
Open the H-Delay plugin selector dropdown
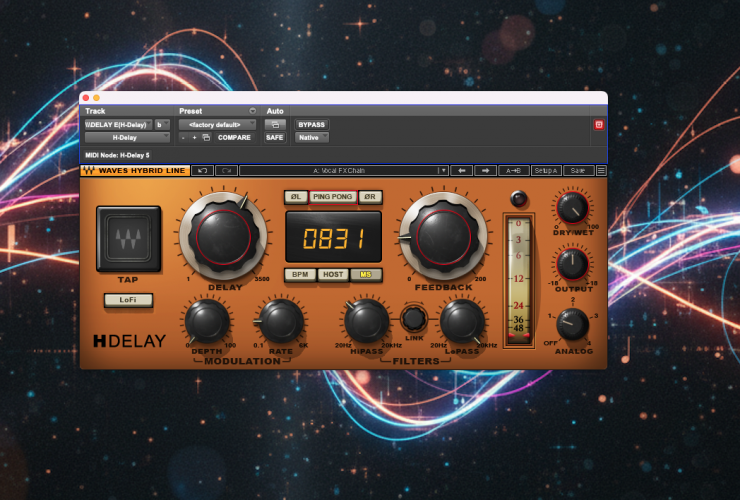(x=127, y=137)
